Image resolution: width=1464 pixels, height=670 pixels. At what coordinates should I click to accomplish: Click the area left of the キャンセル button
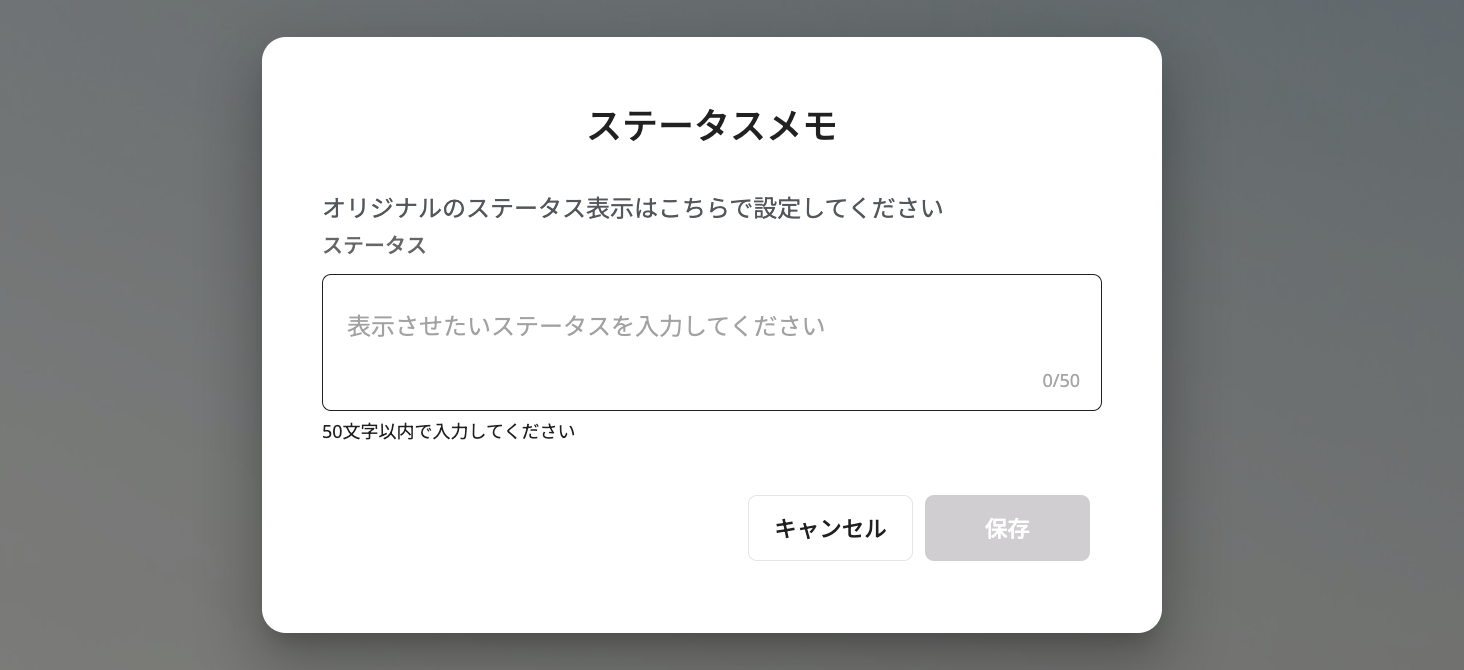coord(600,528)
